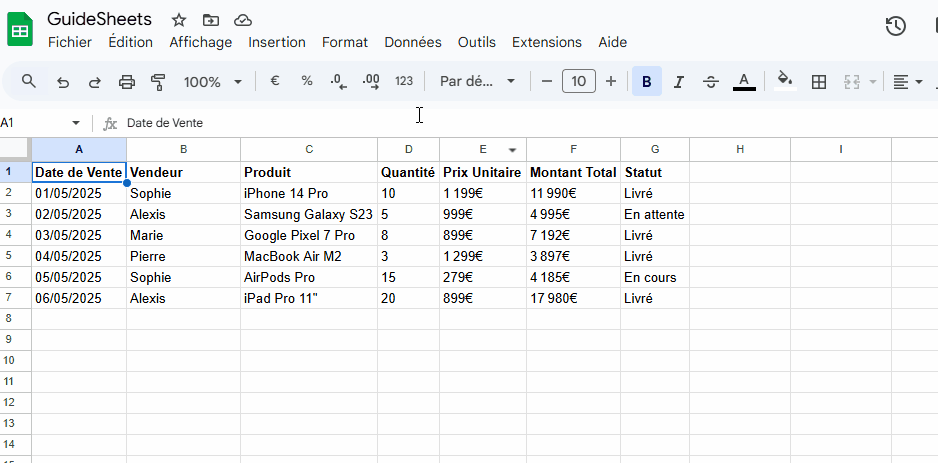Select date cell 05/05/2025
This screenshot has width=938, height=463.
click(x=79, y=277)
